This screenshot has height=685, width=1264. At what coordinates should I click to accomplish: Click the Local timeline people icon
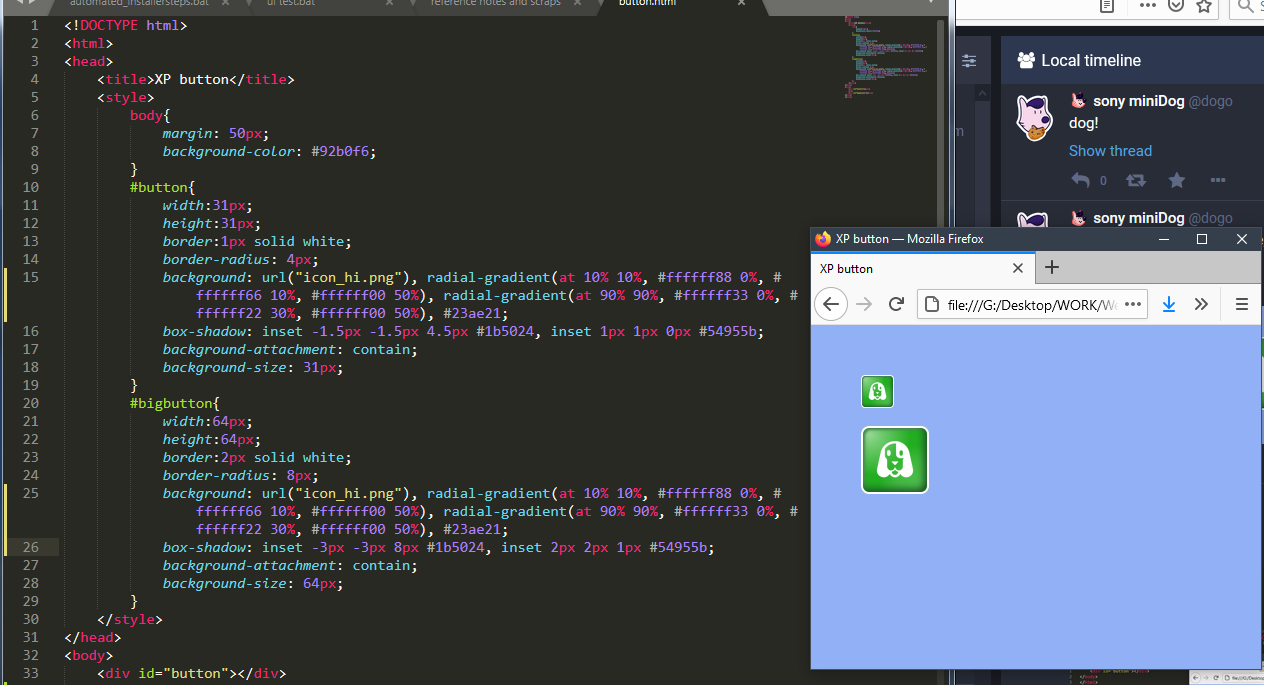pos(1026,60)
